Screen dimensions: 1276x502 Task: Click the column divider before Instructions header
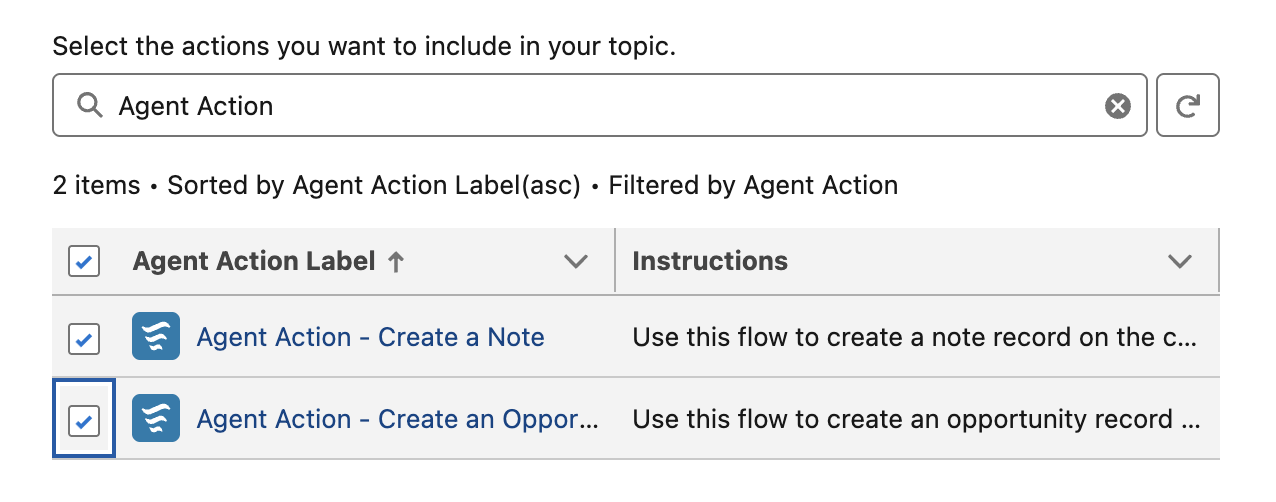tap(615, 262)
